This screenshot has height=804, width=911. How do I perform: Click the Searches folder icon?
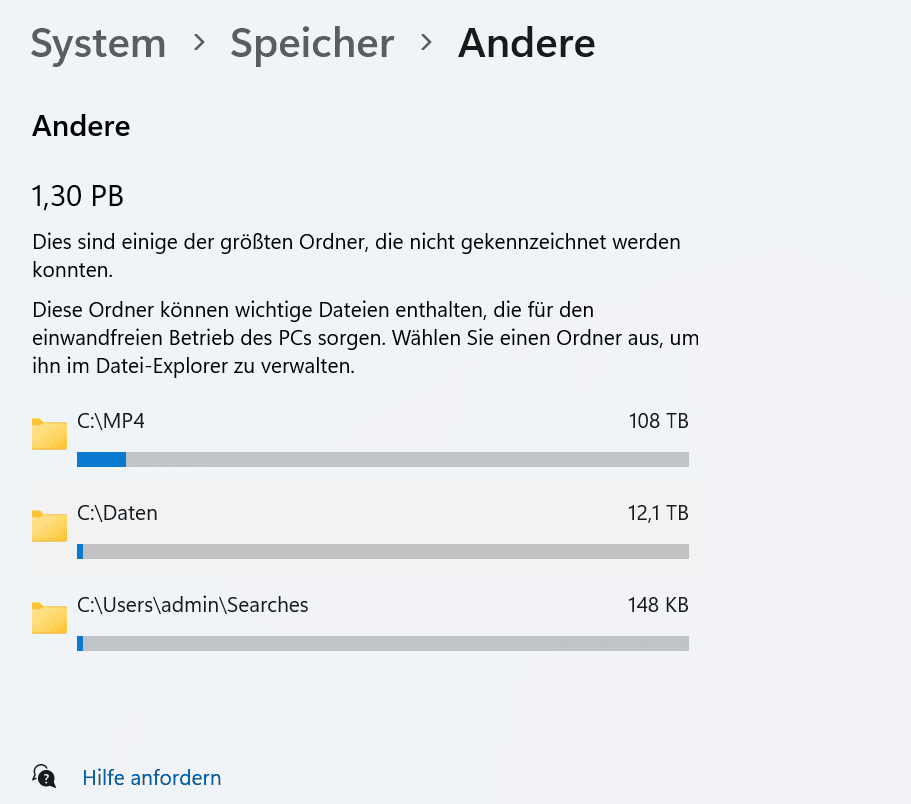[x=49, y=619]
